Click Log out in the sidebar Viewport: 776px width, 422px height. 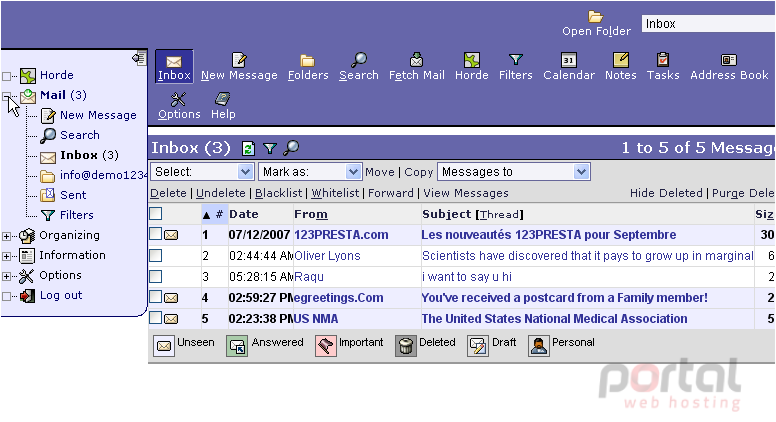tap(61, 295)
